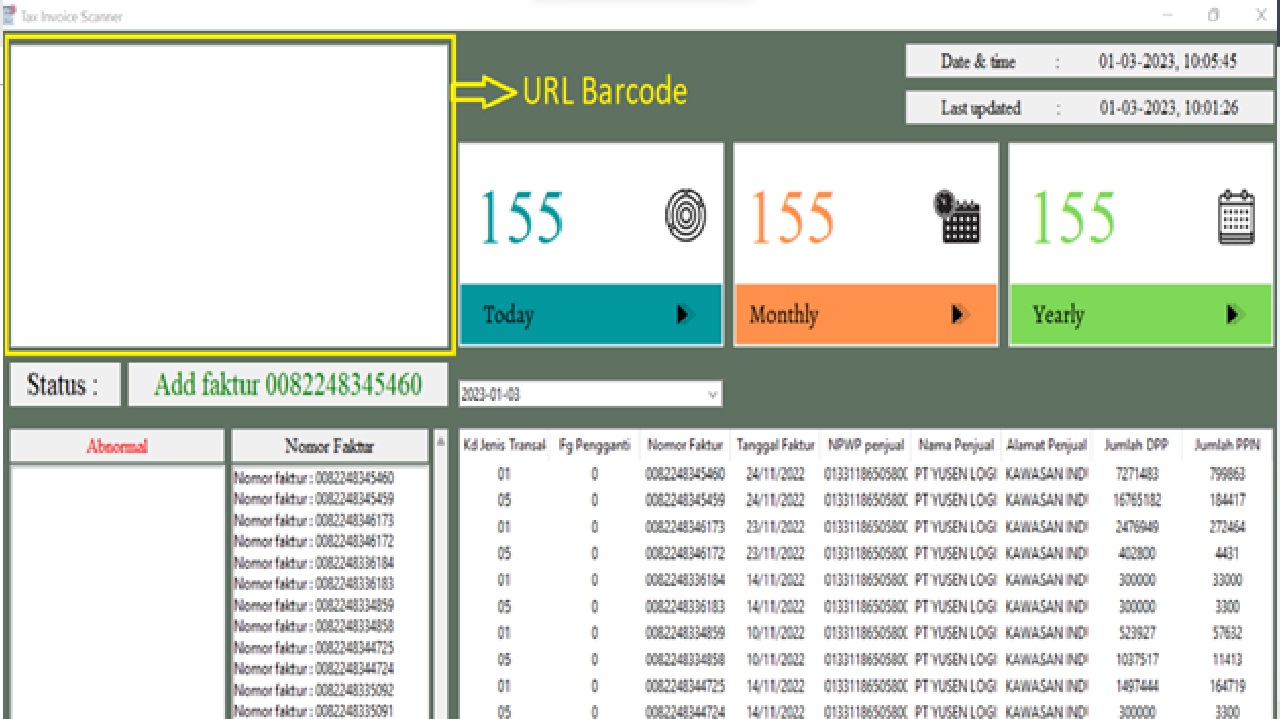
Task: Click the Tanggal Faktur column header
Action: [775, 446]
